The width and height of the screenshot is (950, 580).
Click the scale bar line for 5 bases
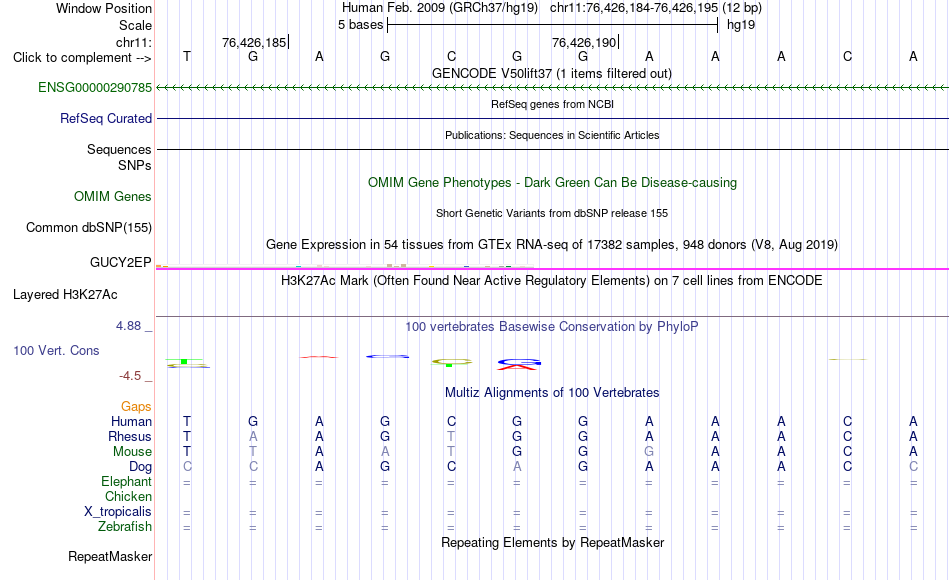click(x=553, y=25)
